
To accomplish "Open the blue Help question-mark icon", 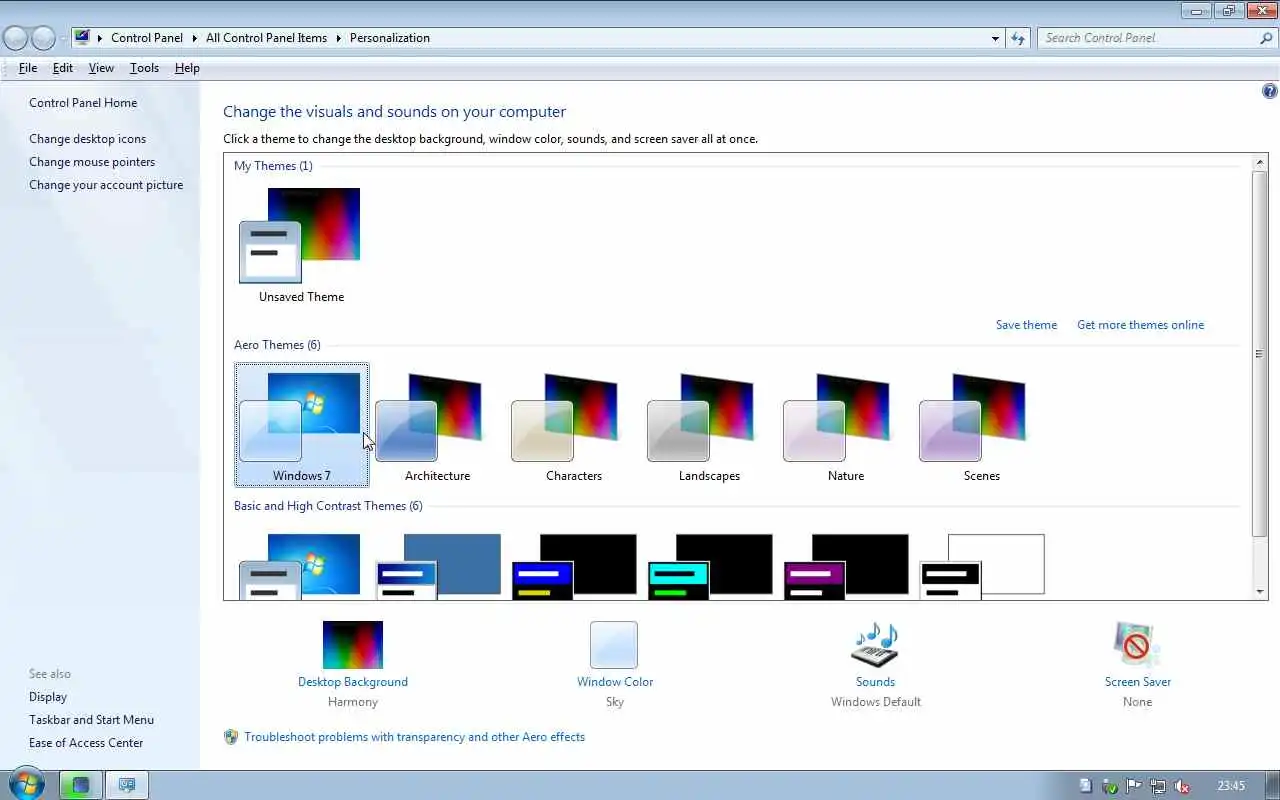I will tap(1270, 91).
